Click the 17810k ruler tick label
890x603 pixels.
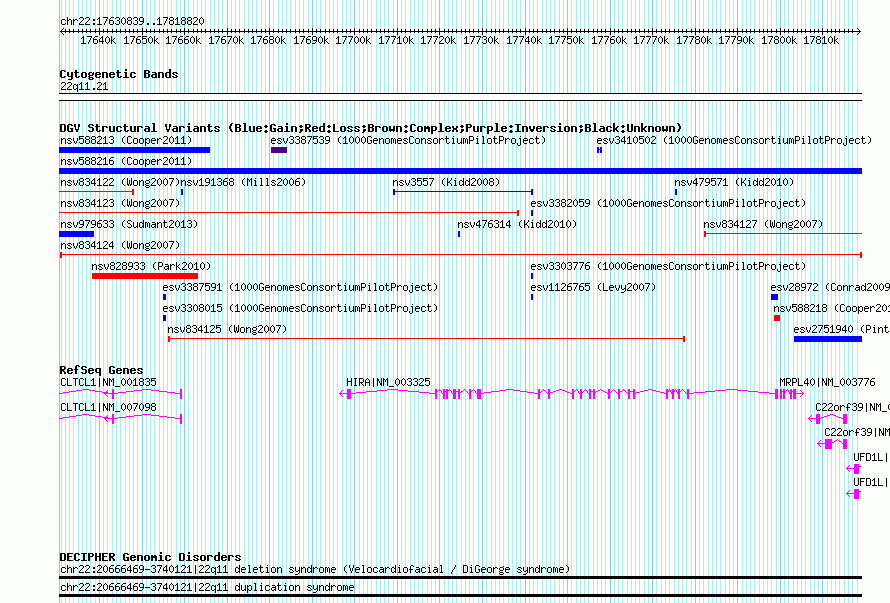(x=821, y=40)
